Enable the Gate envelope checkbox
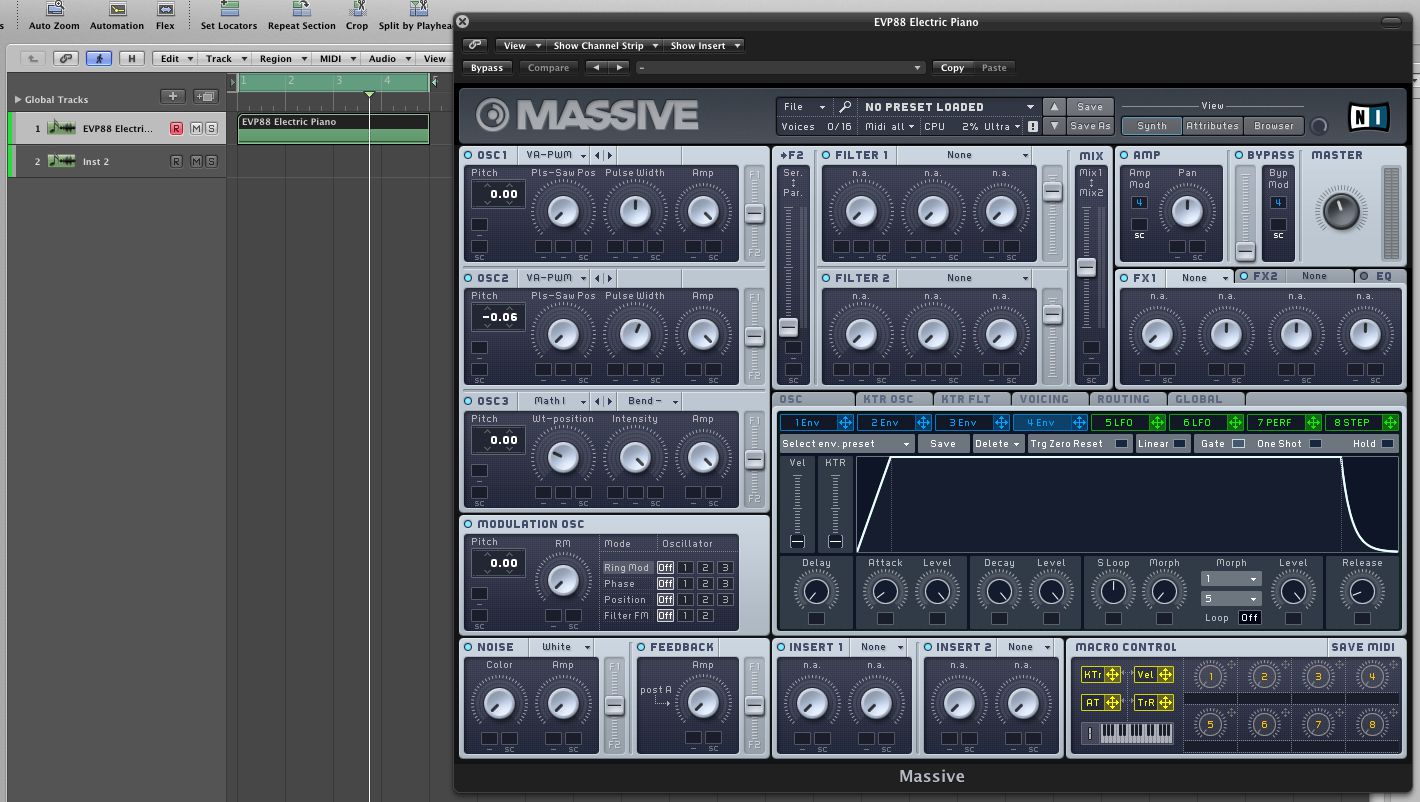Viewport: 1420px width, 802px height. tap(1238, 444)
